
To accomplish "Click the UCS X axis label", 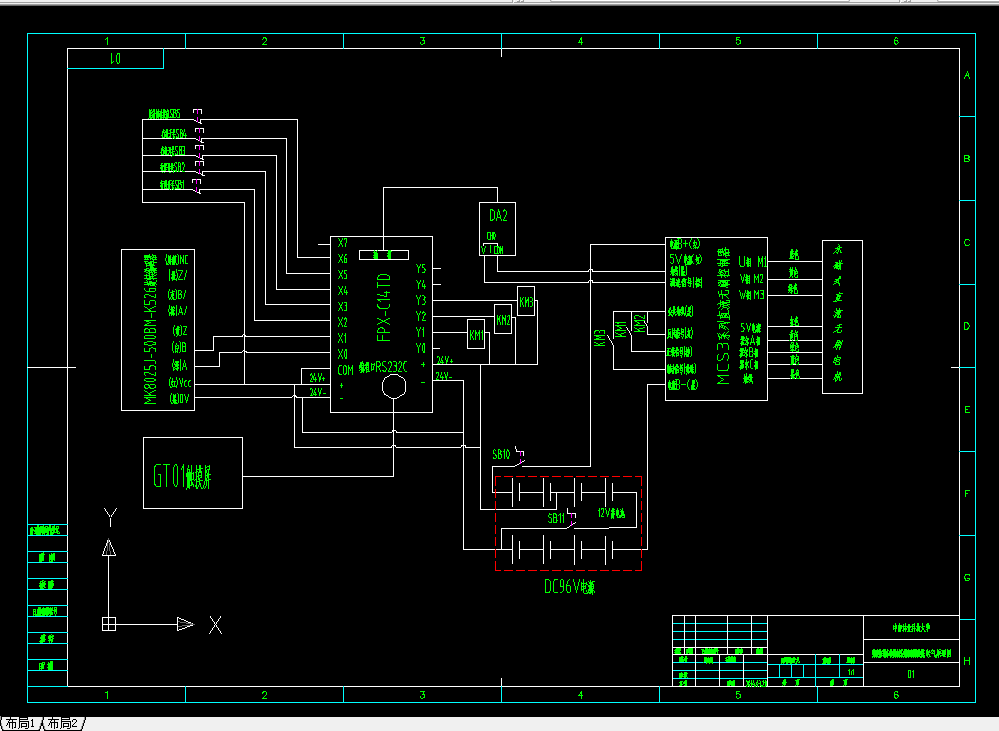I will pyautogui.click(x=215, y=625).
